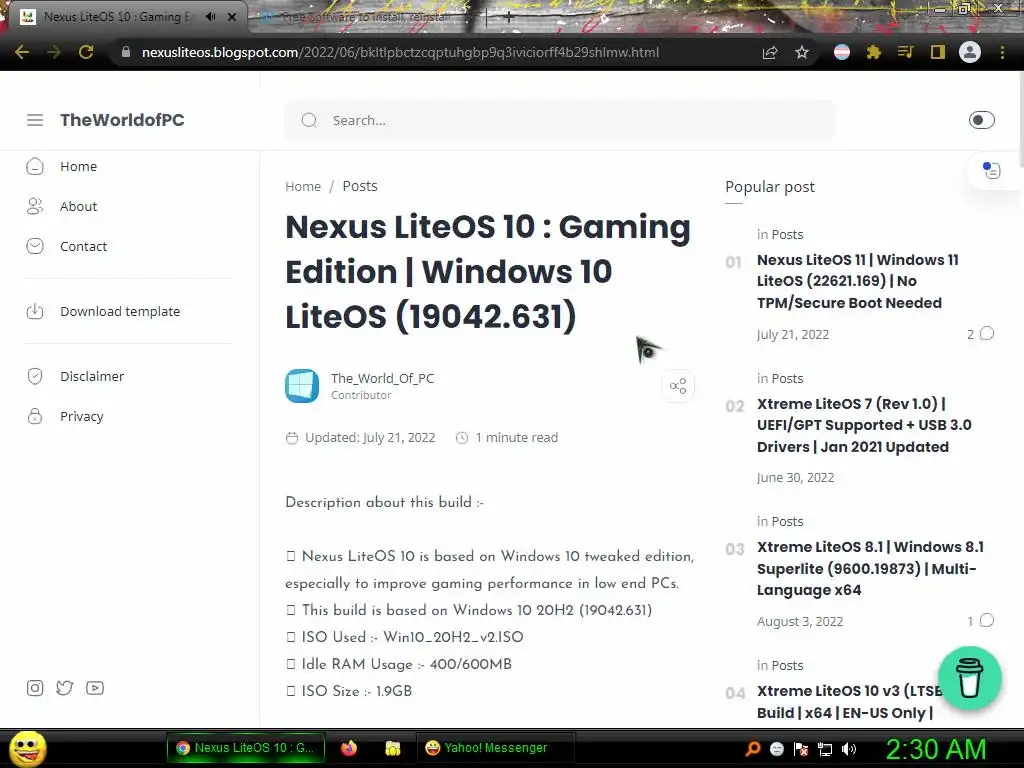Open the share icon beside the author
Viewport: 1024px width, 768px height.
[x=678, y=386]
